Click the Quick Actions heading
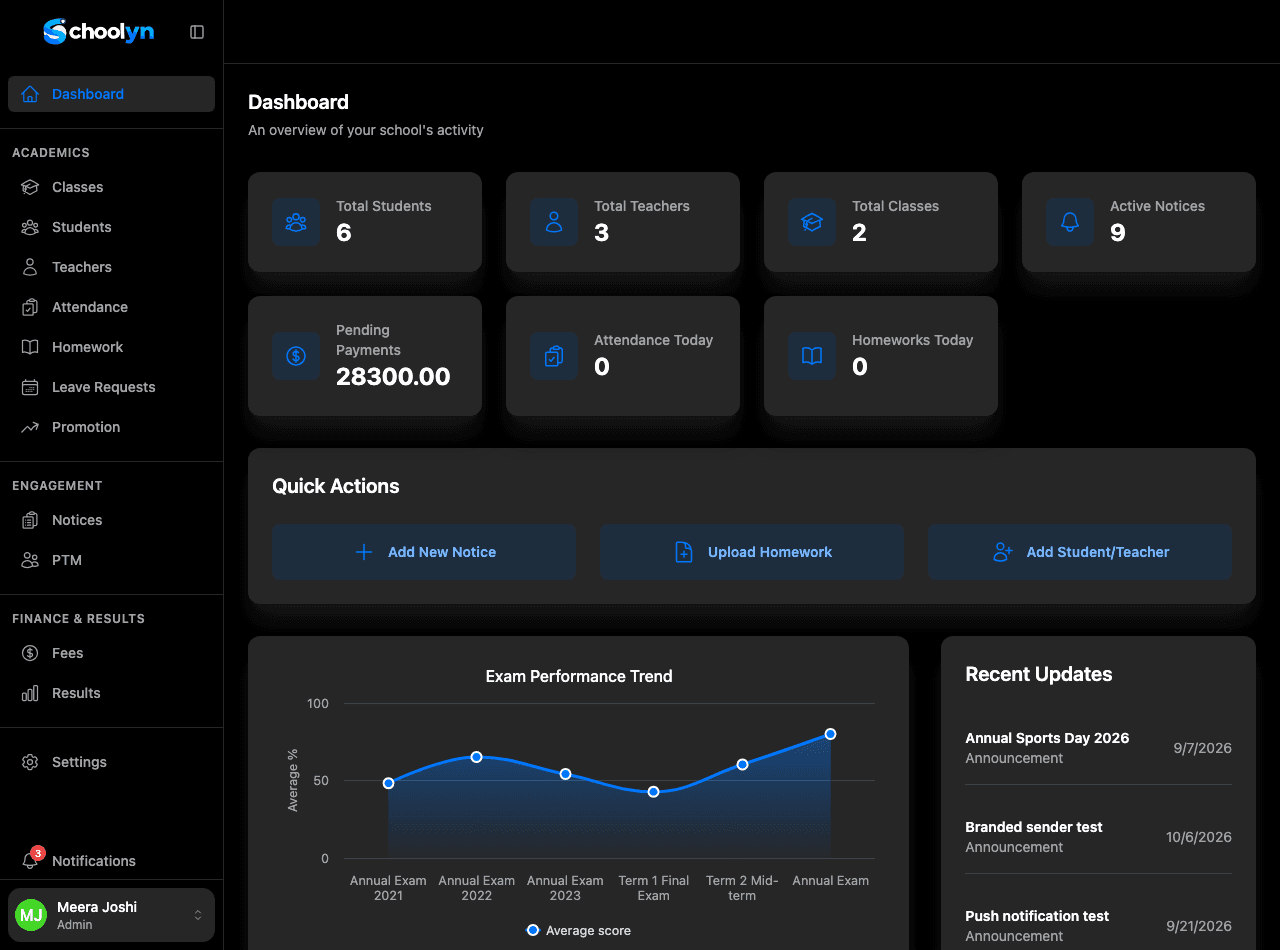This screenshot has height=950, width=1280. click(336, 486)
